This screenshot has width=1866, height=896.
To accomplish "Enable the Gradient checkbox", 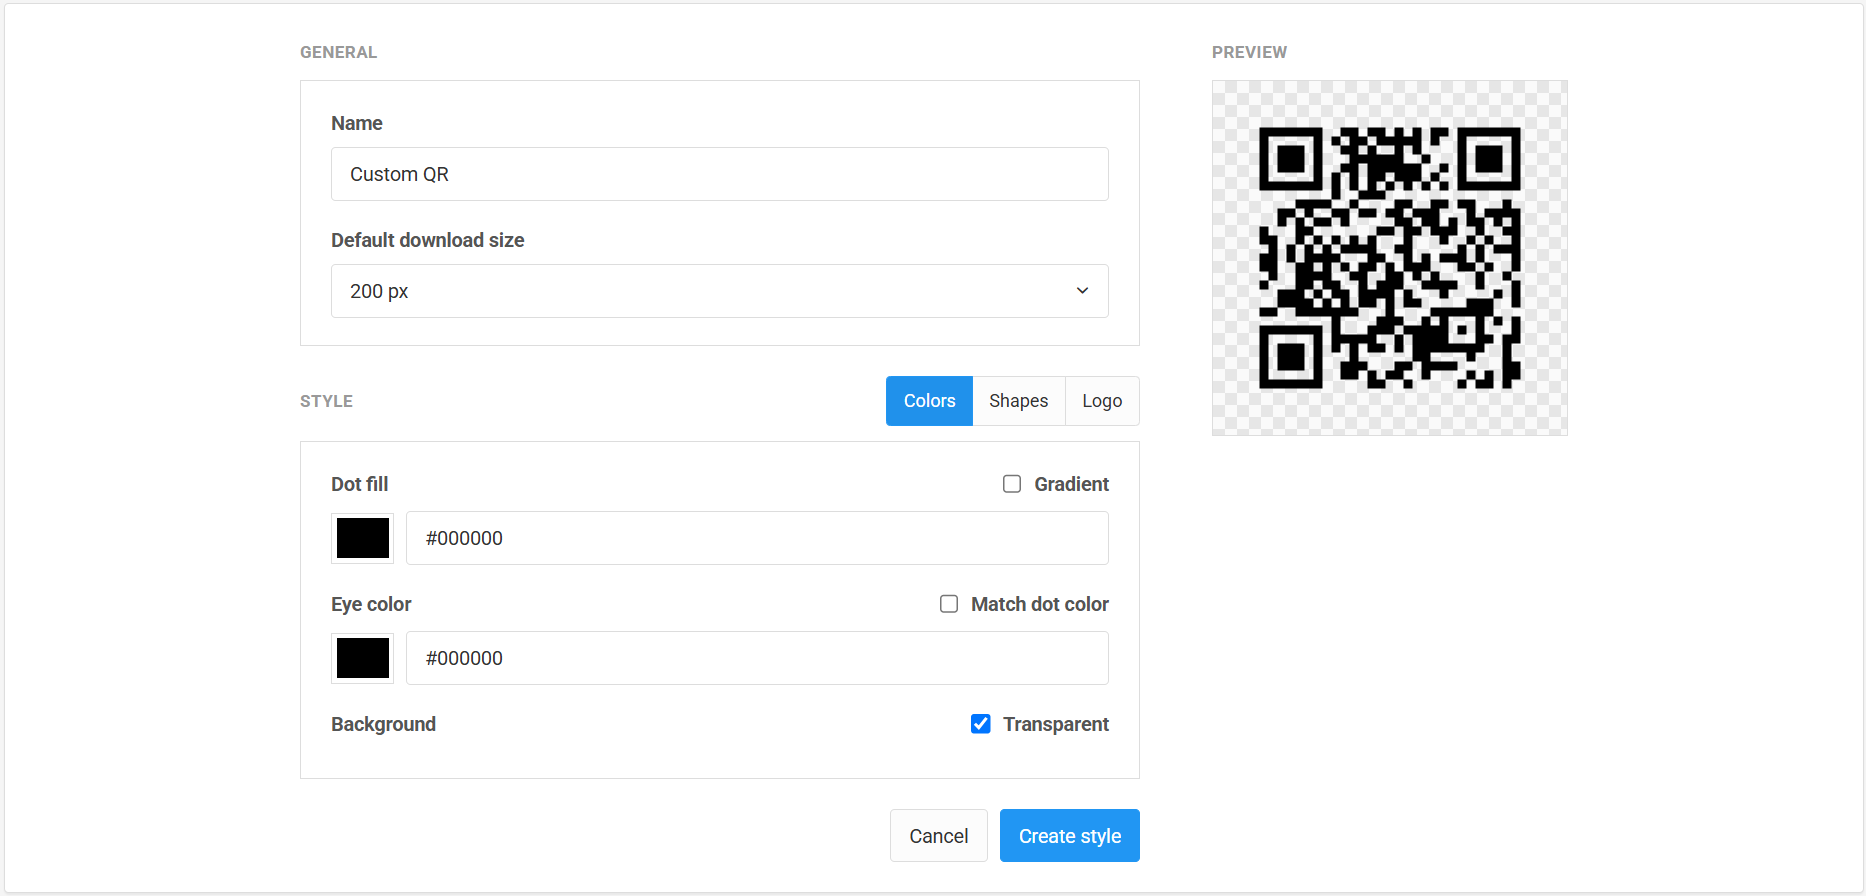I will [1012, 484].
